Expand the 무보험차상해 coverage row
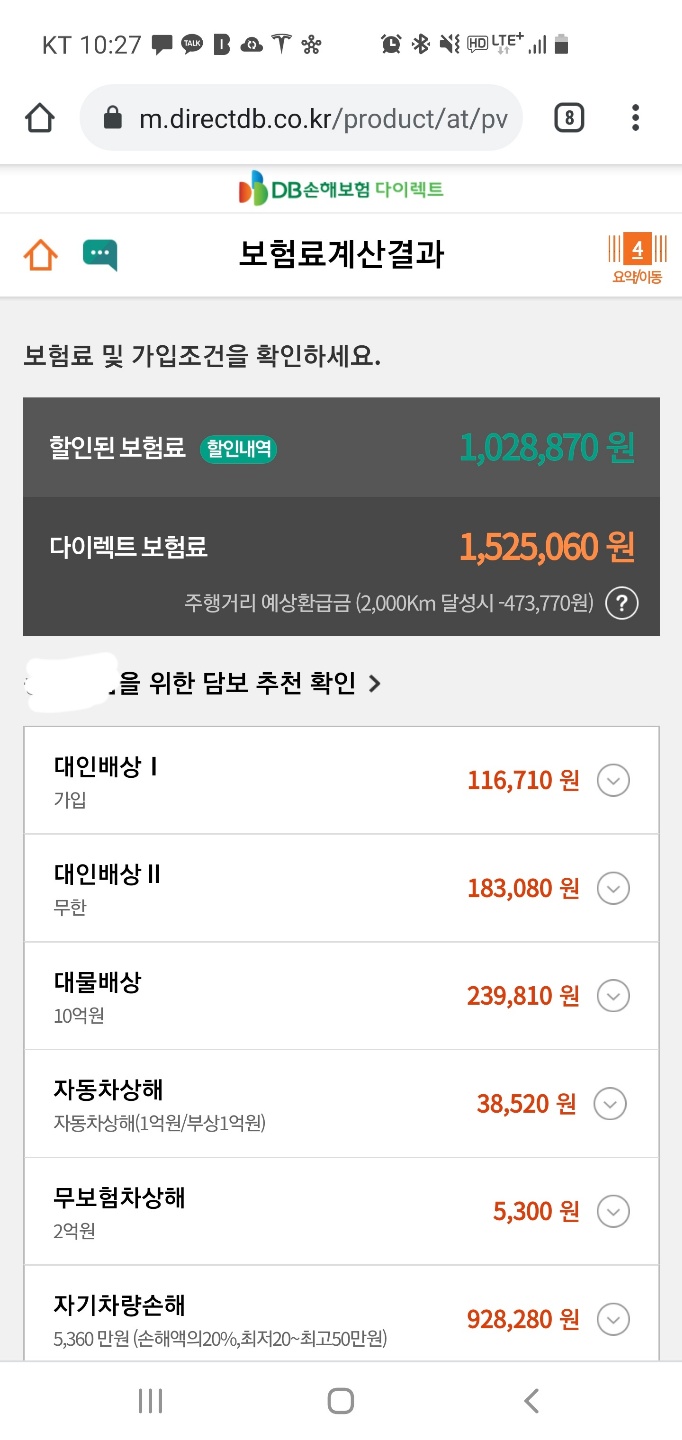The image size is (682, 1440). (x=613, y=1211)
